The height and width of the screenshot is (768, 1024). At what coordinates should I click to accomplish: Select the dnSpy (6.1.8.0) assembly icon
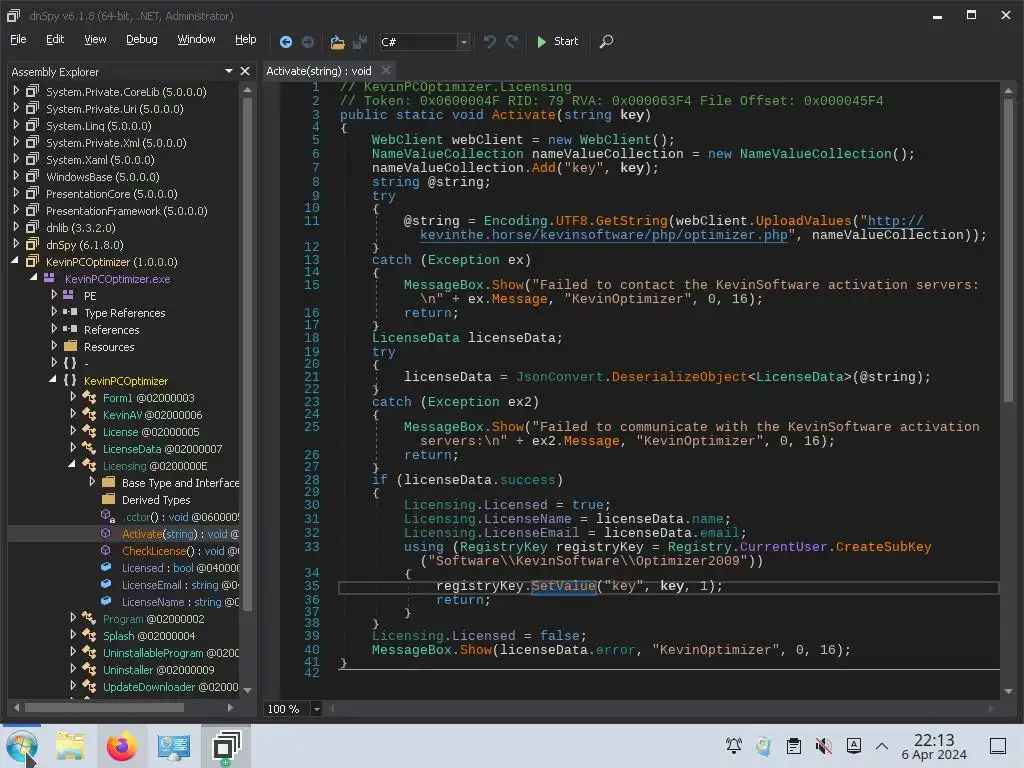point(32,244)
